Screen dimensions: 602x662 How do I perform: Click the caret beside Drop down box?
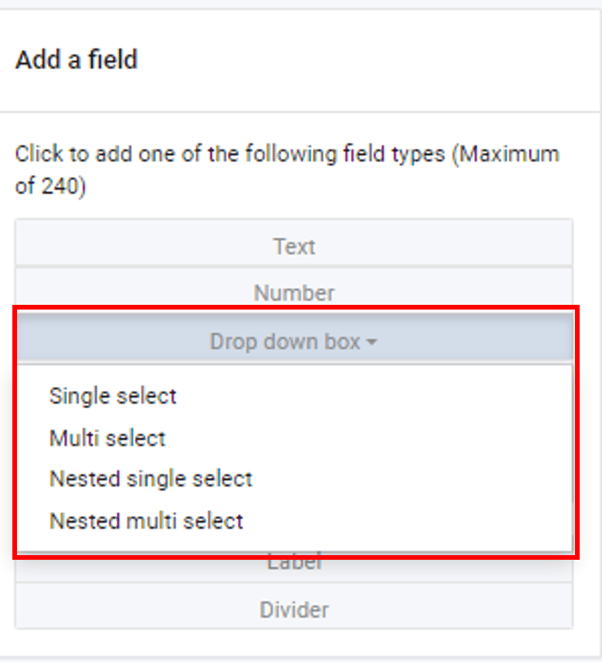coord(372,343)
